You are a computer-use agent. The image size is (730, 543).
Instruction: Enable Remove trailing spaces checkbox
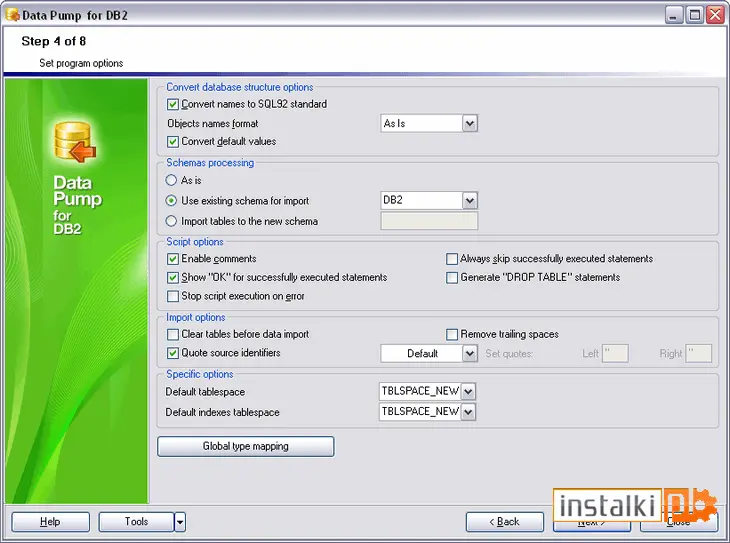(452, 334)
